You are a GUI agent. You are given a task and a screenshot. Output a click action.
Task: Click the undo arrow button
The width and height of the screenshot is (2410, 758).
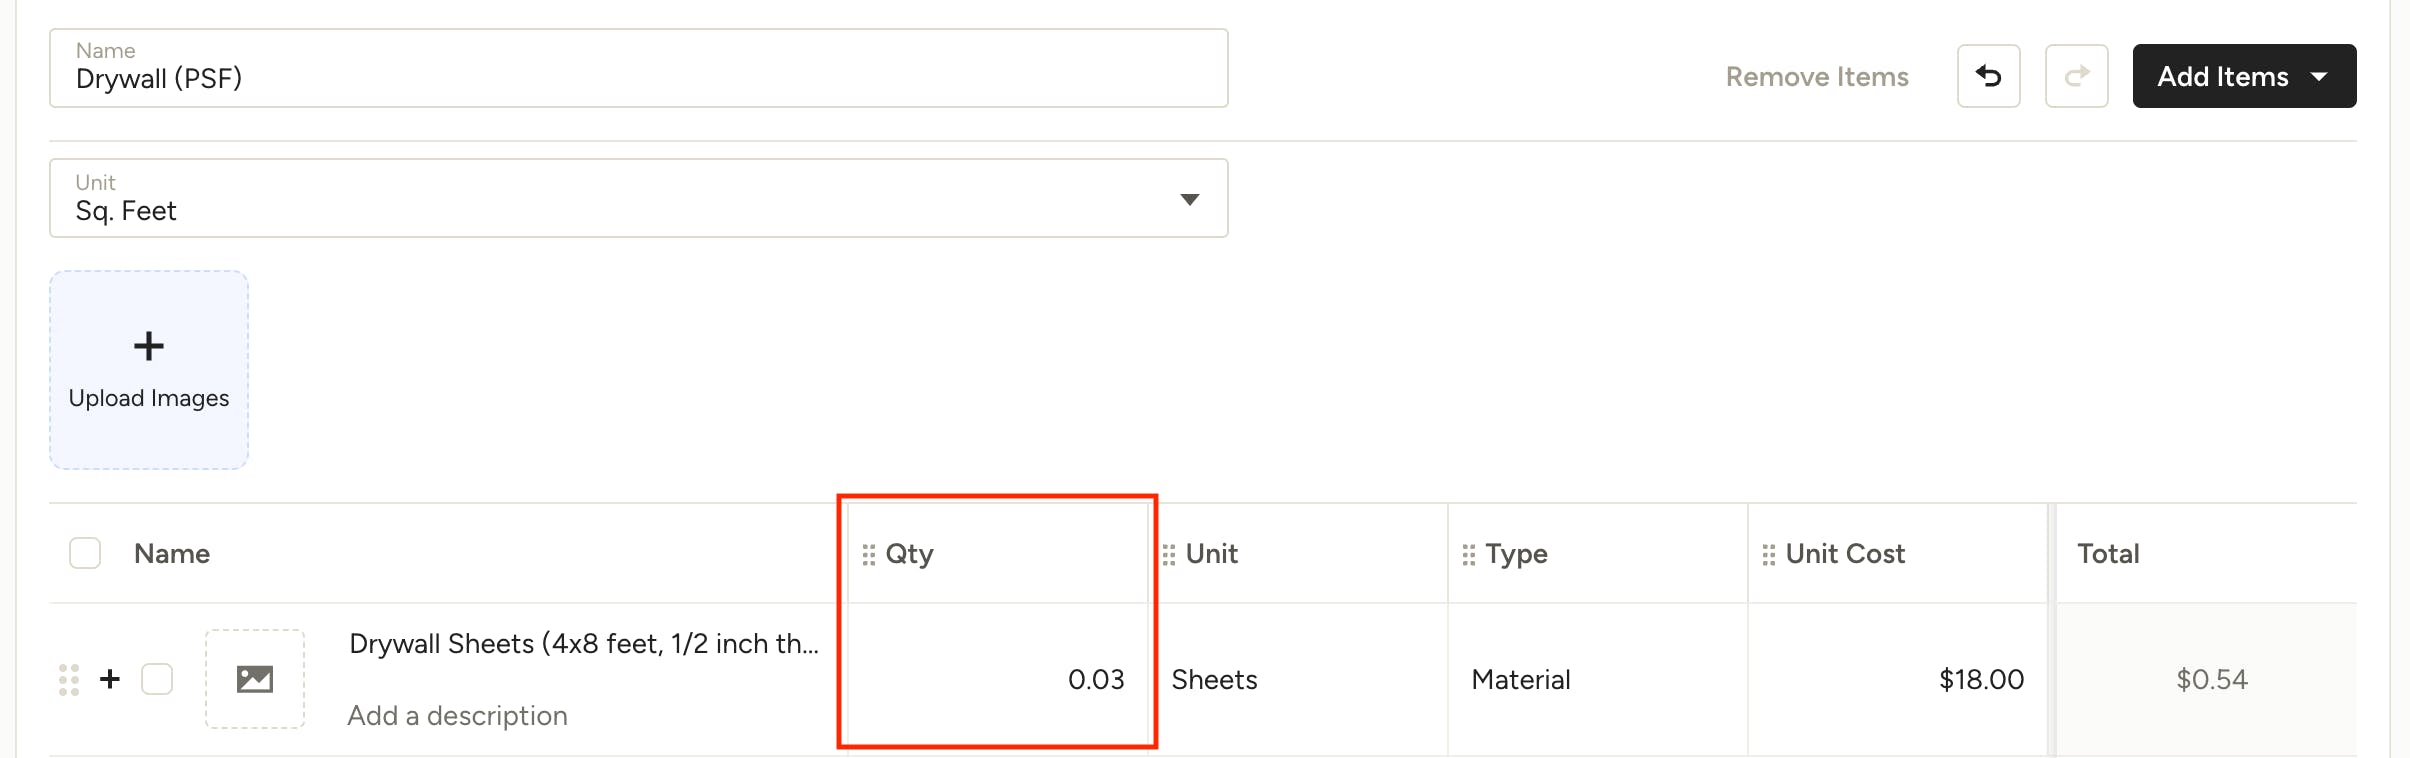point(1988,76)
